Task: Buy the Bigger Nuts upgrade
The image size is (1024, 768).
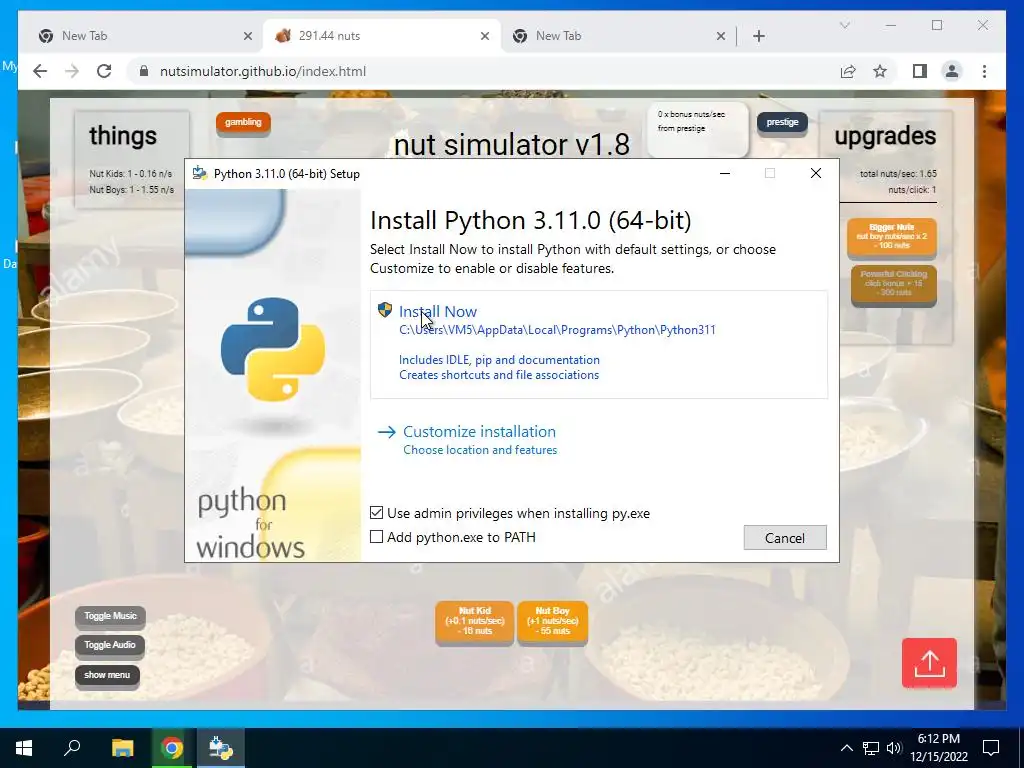Action: [x=892, y=236]
